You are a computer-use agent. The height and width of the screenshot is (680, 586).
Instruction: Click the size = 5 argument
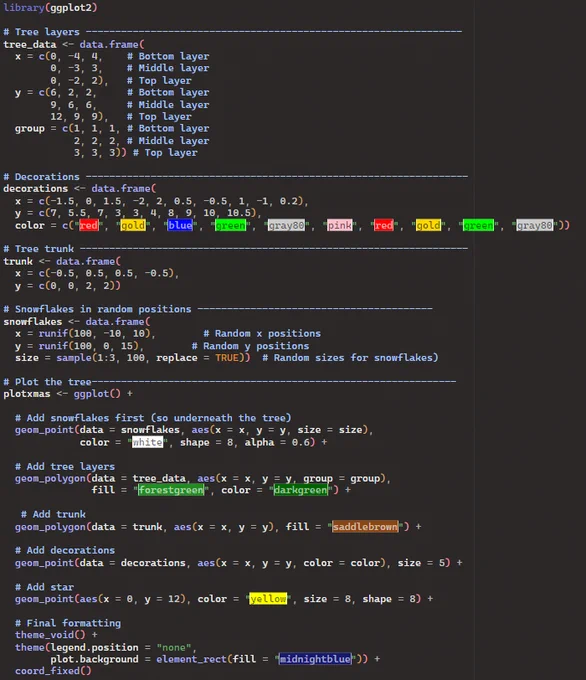coord(421,563)
